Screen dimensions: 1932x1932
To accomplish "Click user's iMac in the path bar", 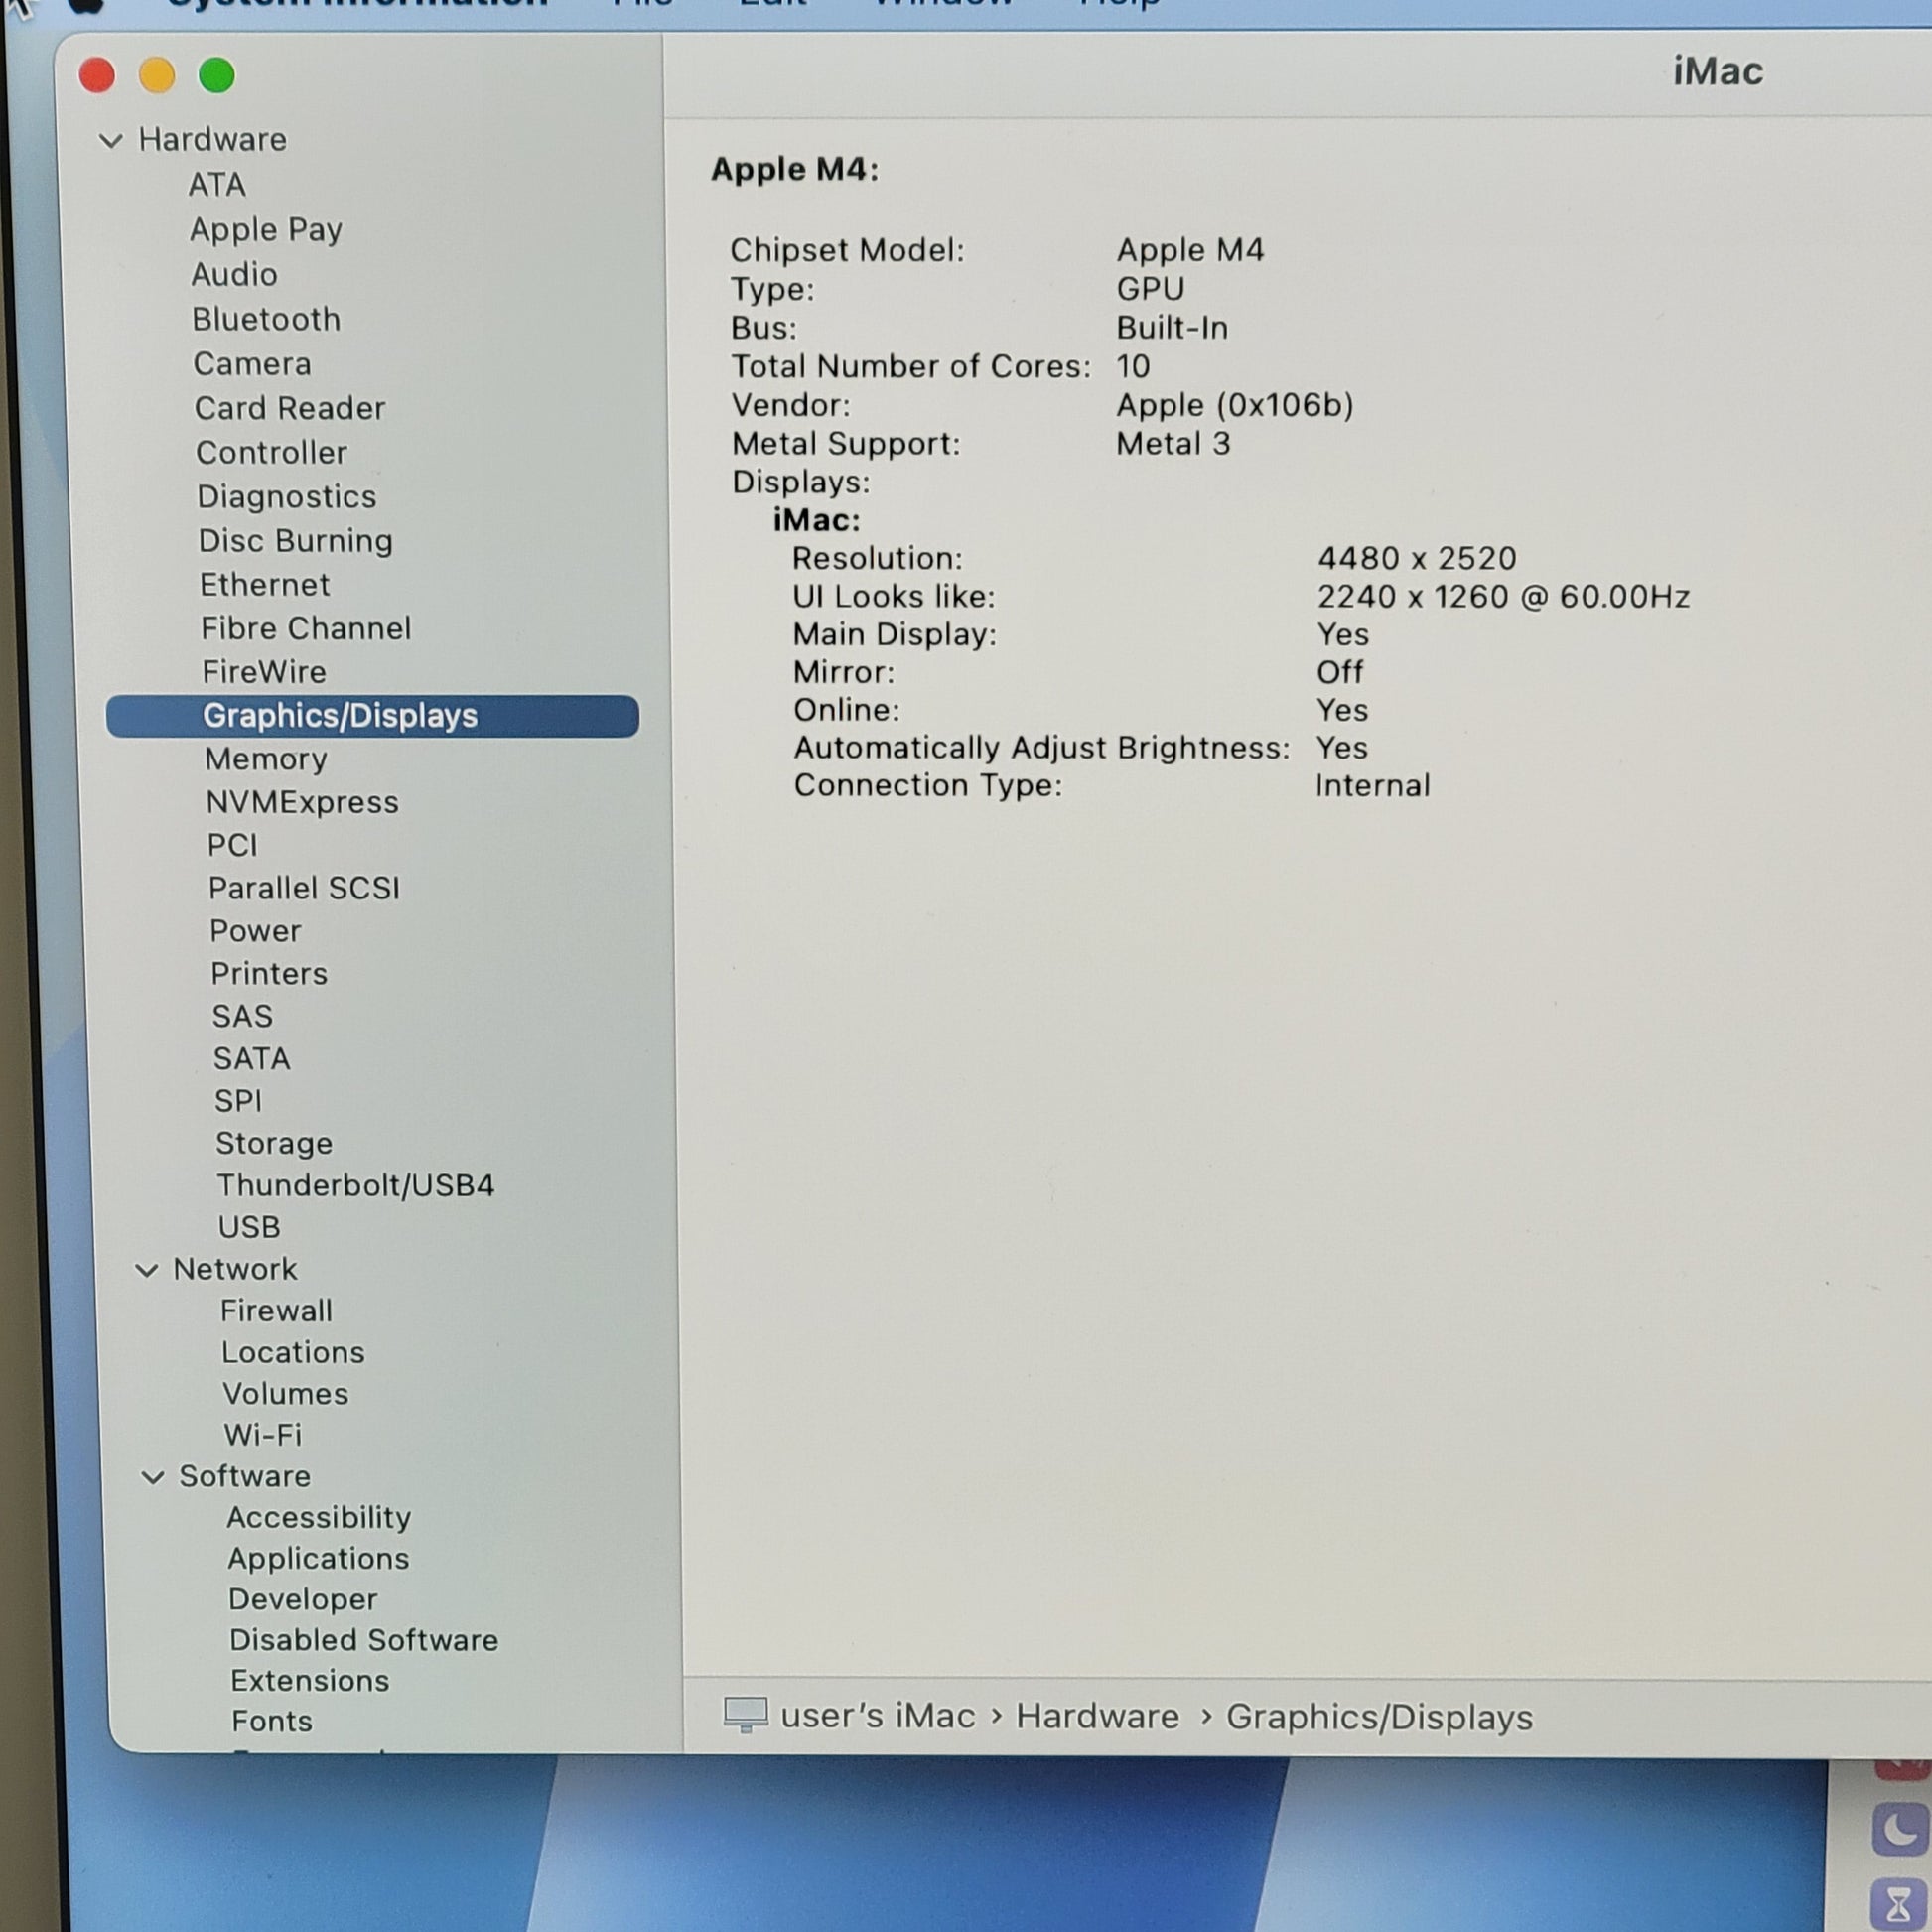I will coord(877,1715).
